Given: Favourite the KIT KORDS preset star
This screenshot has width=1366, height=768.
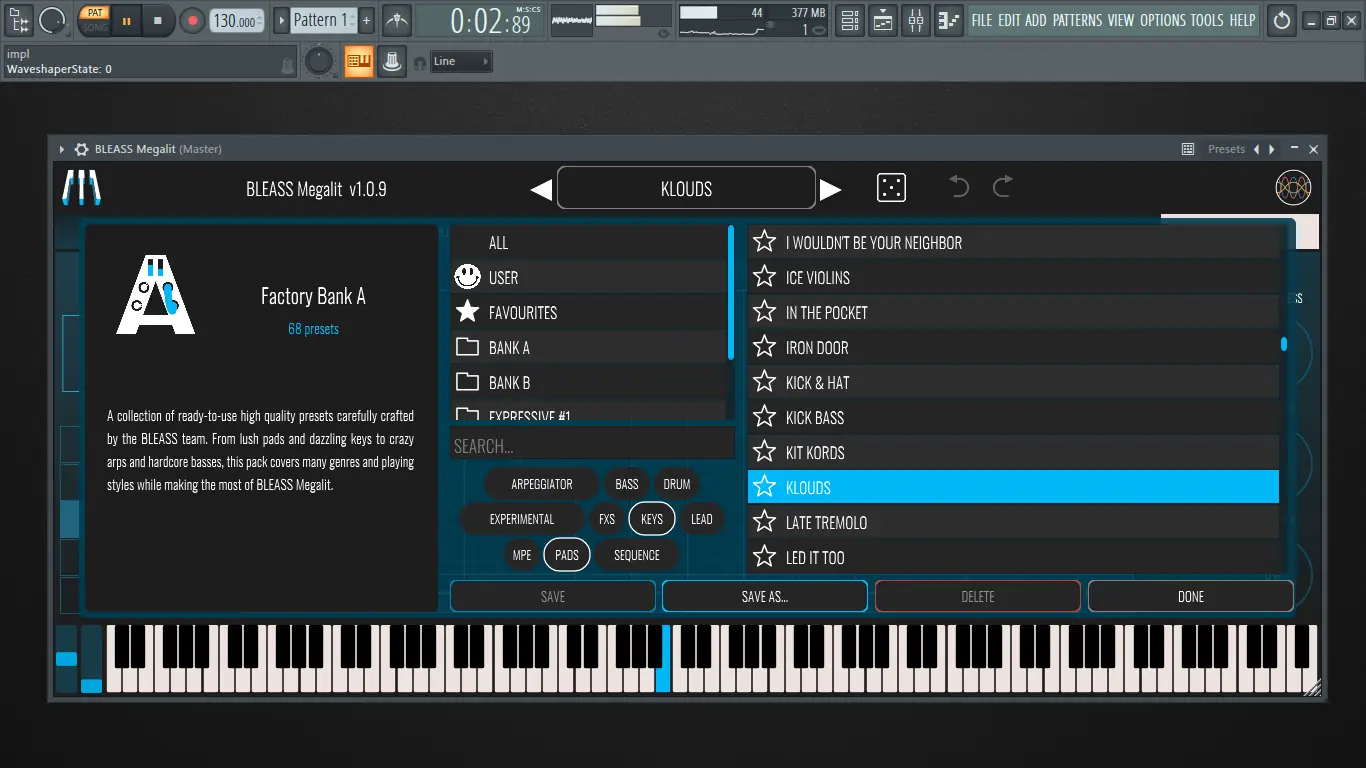Looking at the screenshot, I should (765, 452).
